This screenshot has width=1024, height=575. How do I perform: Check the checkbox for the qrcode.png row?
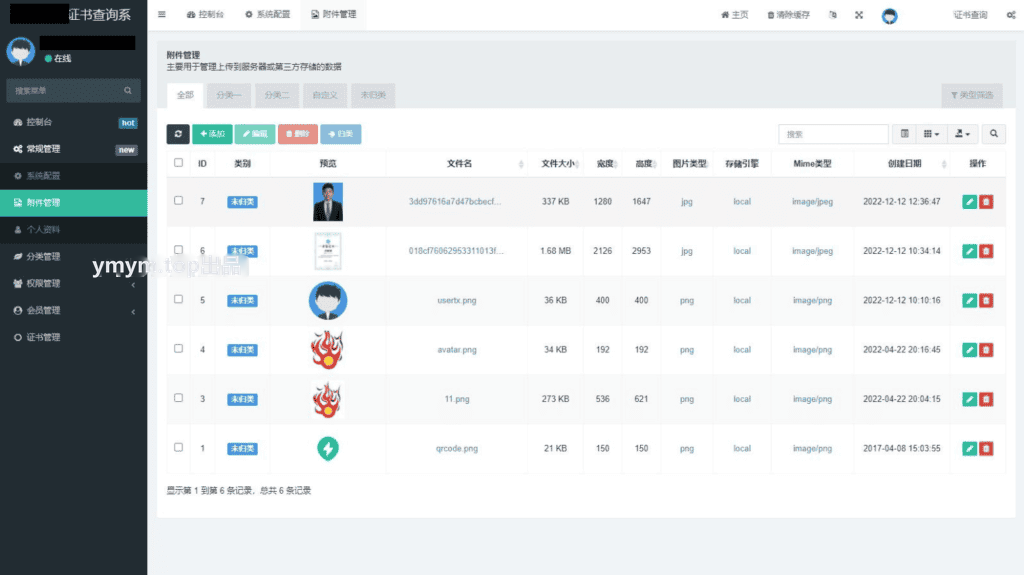tap(178, 448)
